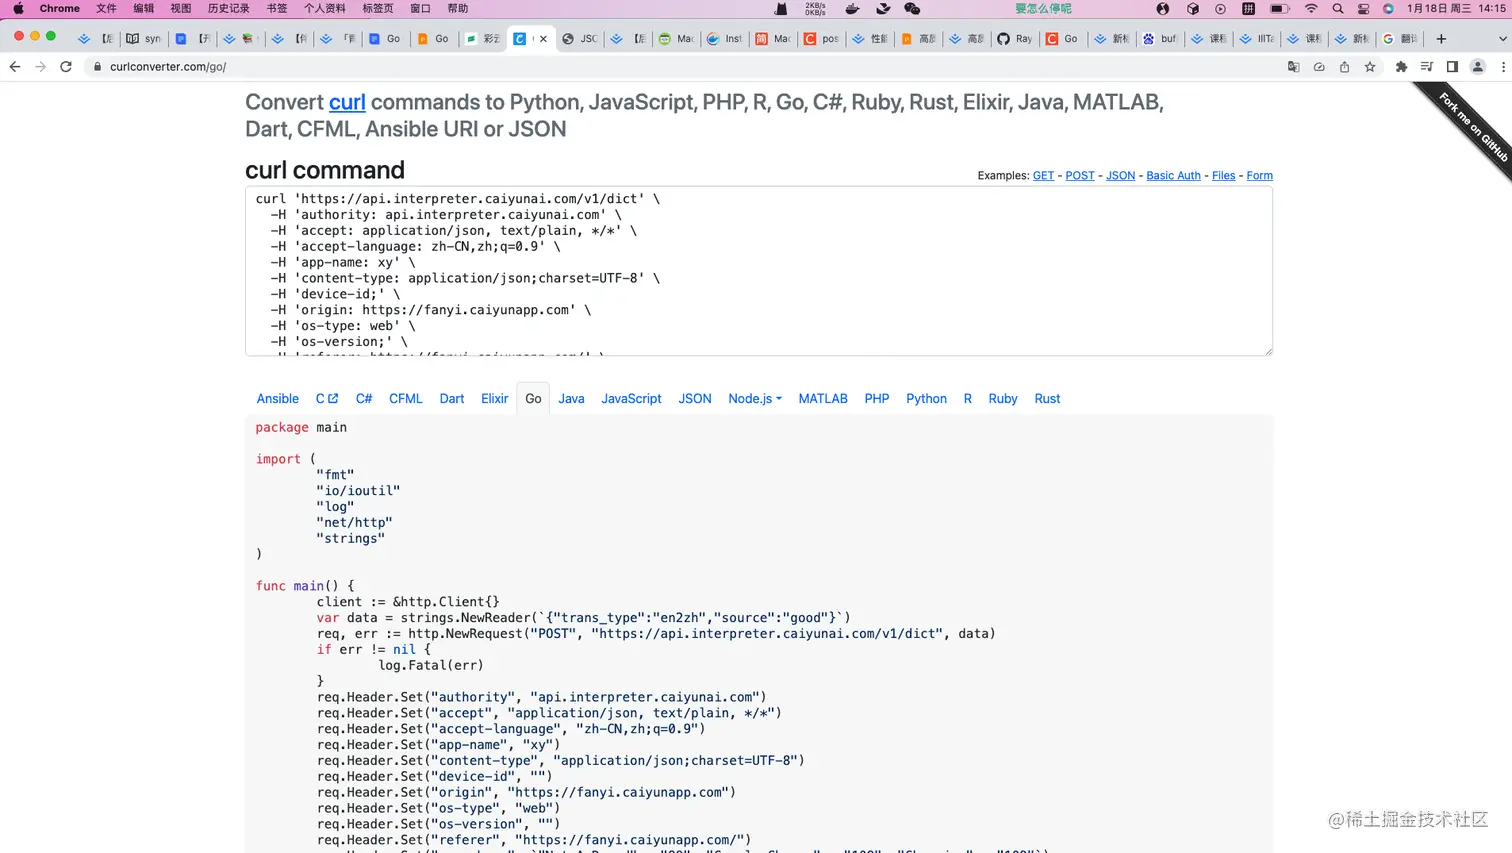This screenshot has width=1512, height=853.
Task: Load the POST example
Action: [1080, 175]
